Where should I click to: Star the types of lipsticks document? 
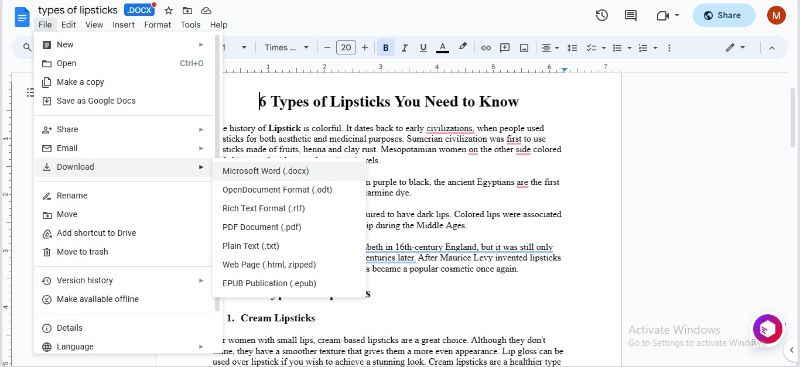pos(169,11)
